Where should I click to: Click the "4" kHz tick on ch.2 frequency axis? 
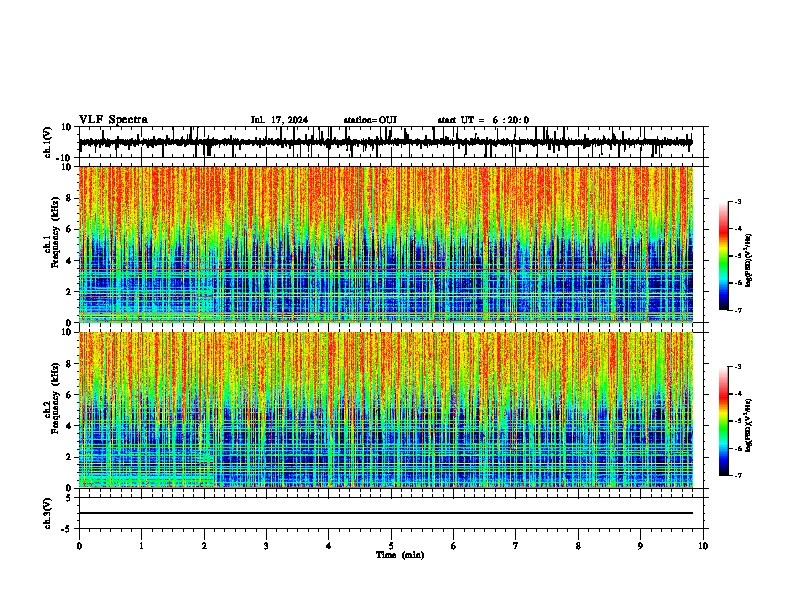(x=70, y=426)
